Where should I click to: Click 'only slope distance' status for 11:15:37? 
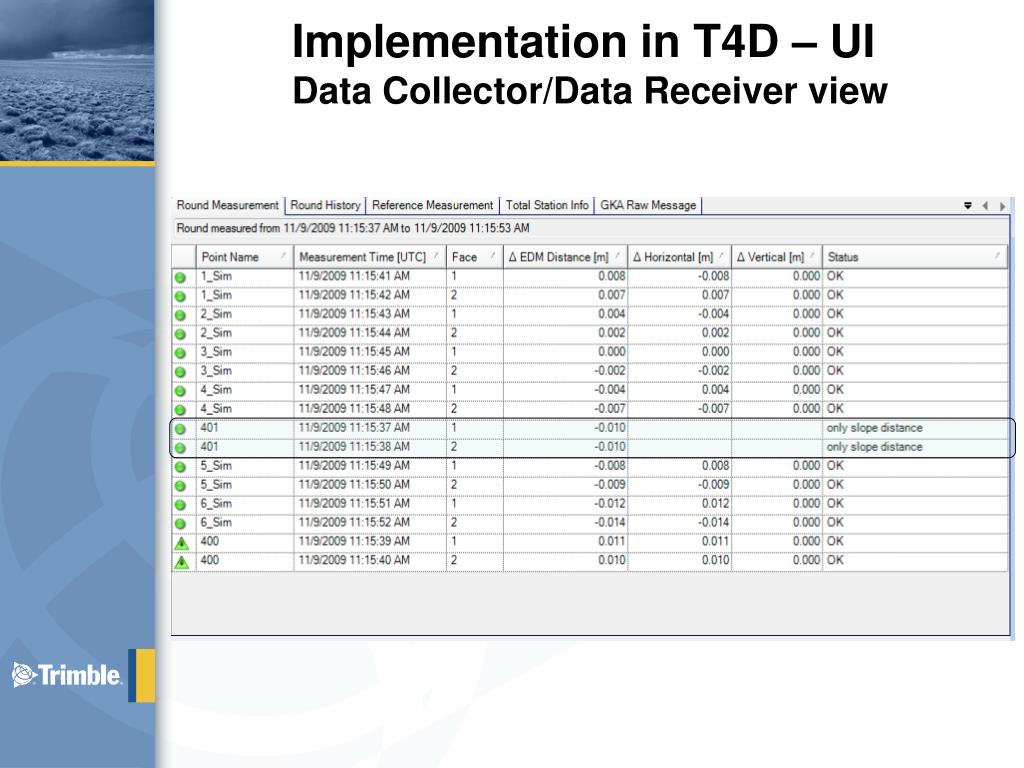point(874,428)
